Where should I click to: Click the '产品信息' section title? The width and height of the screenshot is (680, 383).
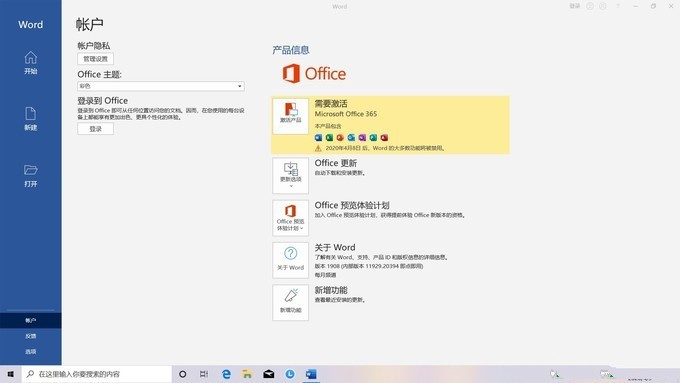[x=291, y=50]
